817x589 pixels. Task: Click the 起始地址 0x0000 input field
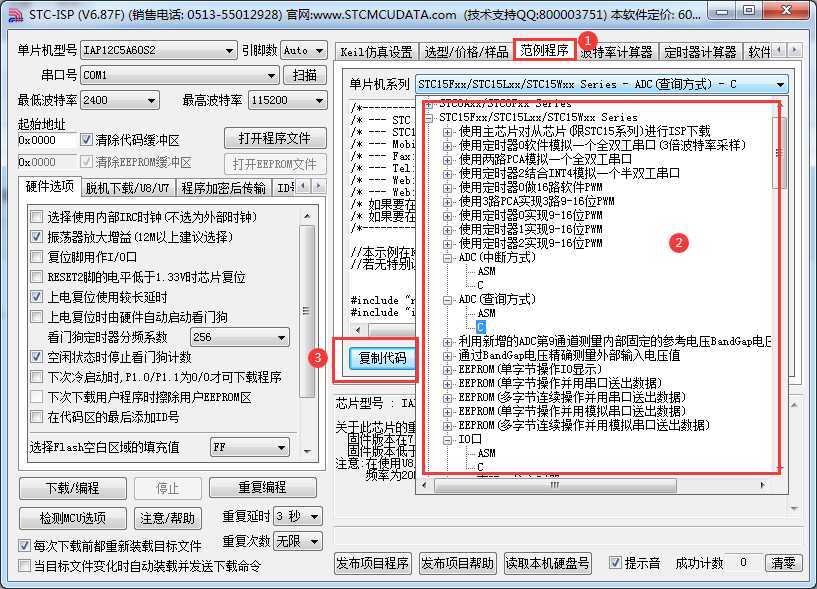click(x=46, y=140)
